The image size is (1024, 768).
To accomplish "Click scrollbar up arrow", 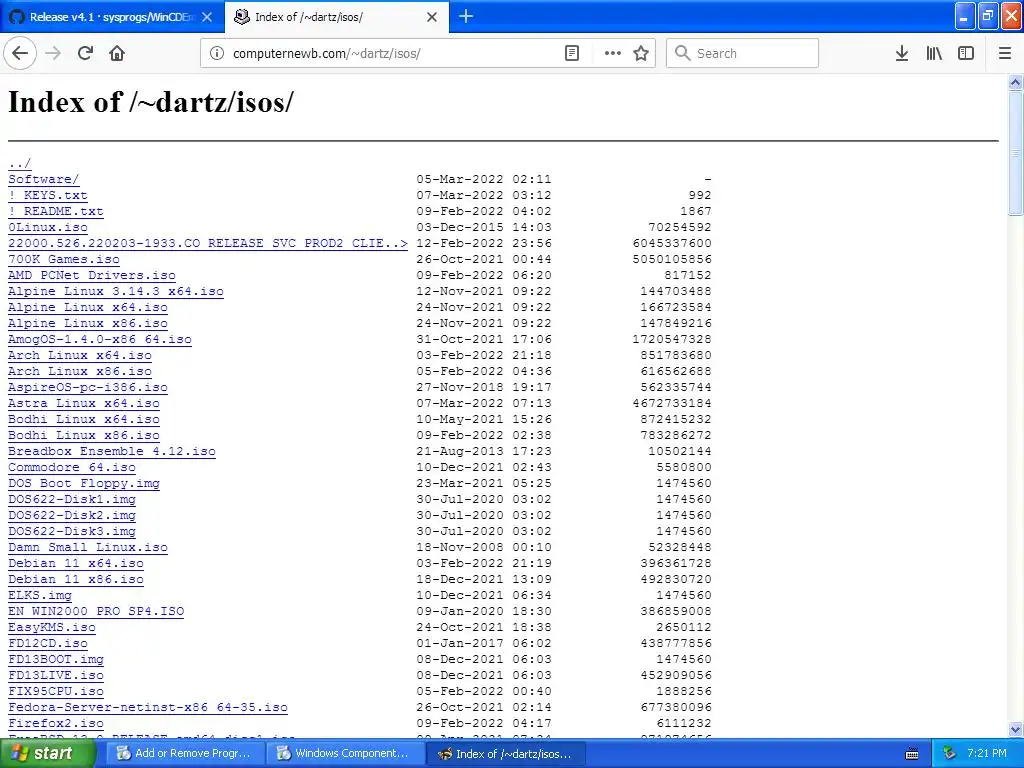I will pyautogui.click(x=1016, y=82).
